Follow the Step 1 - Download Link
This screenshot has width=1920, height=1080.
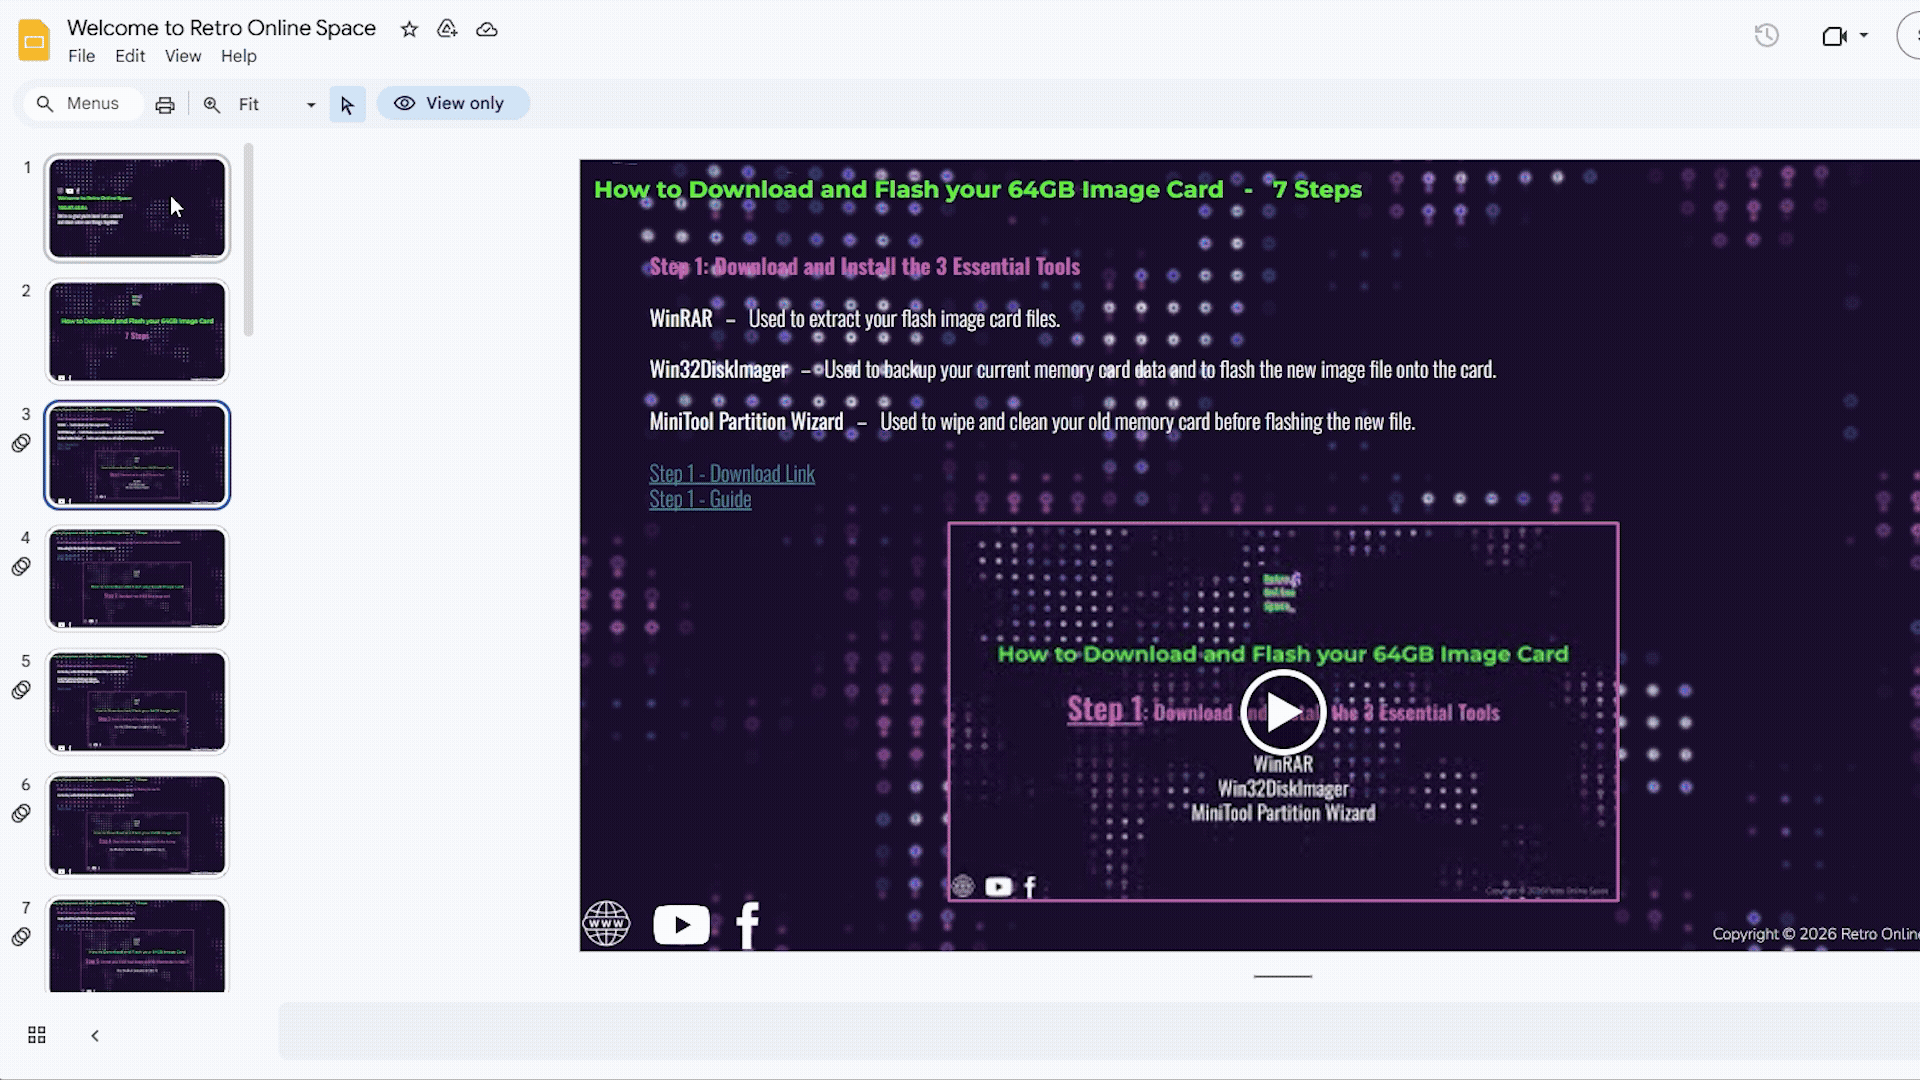point(731,473)
